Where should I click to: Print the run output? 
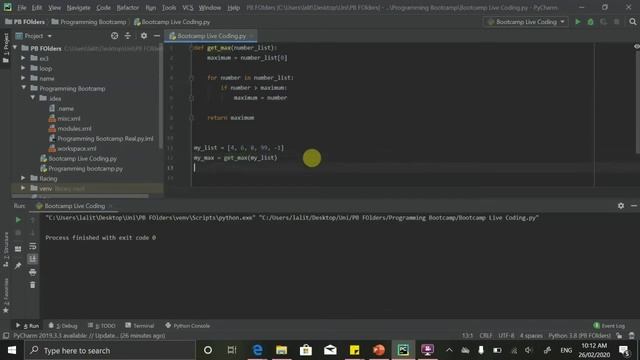33,272
